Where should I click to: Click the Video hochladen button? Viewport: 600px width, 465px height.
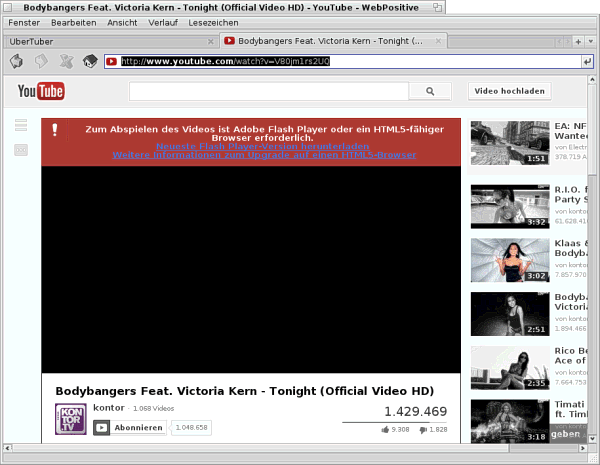509,91
